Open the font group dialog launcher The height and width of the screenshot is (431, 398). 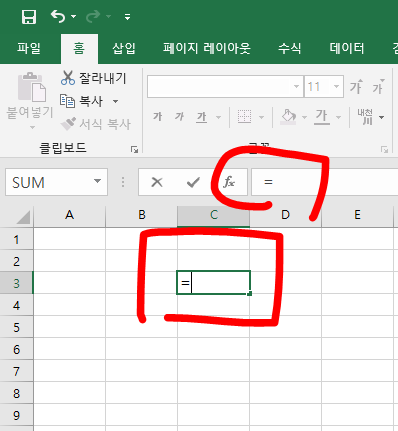tap(385, 150)
